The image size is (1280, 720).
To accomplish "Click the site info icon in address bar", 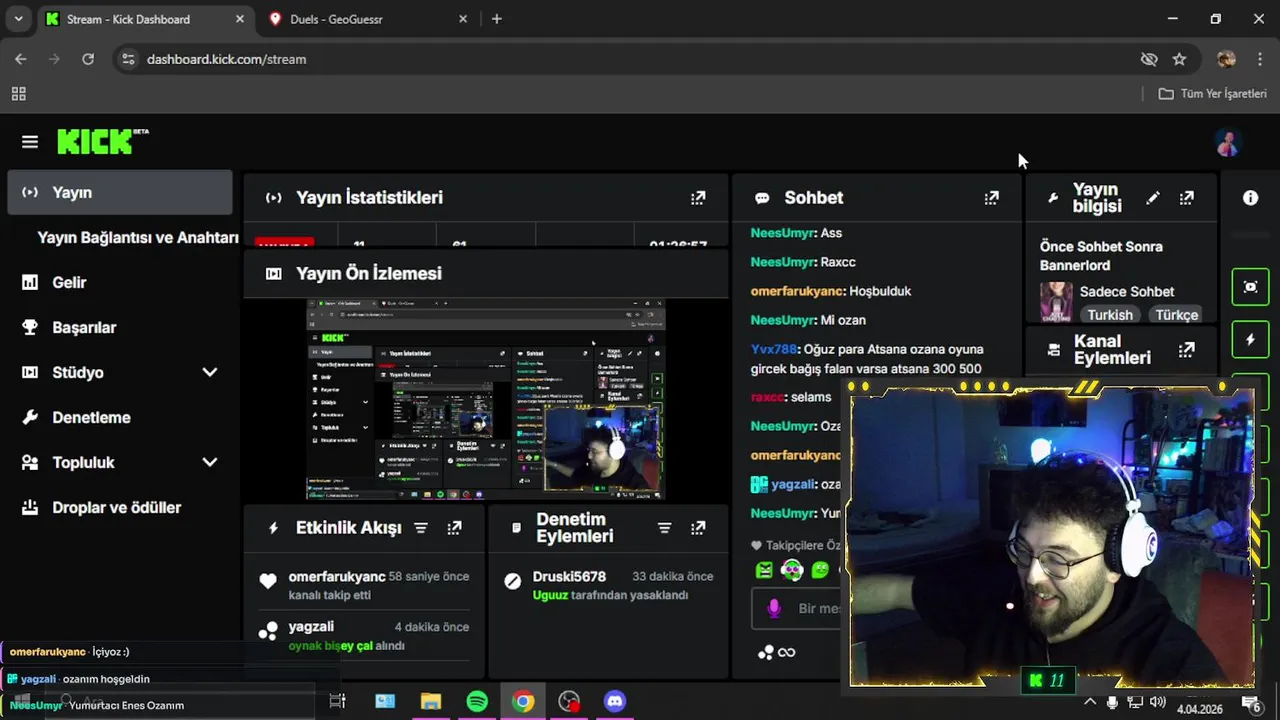I will click(x=127, y=59).
